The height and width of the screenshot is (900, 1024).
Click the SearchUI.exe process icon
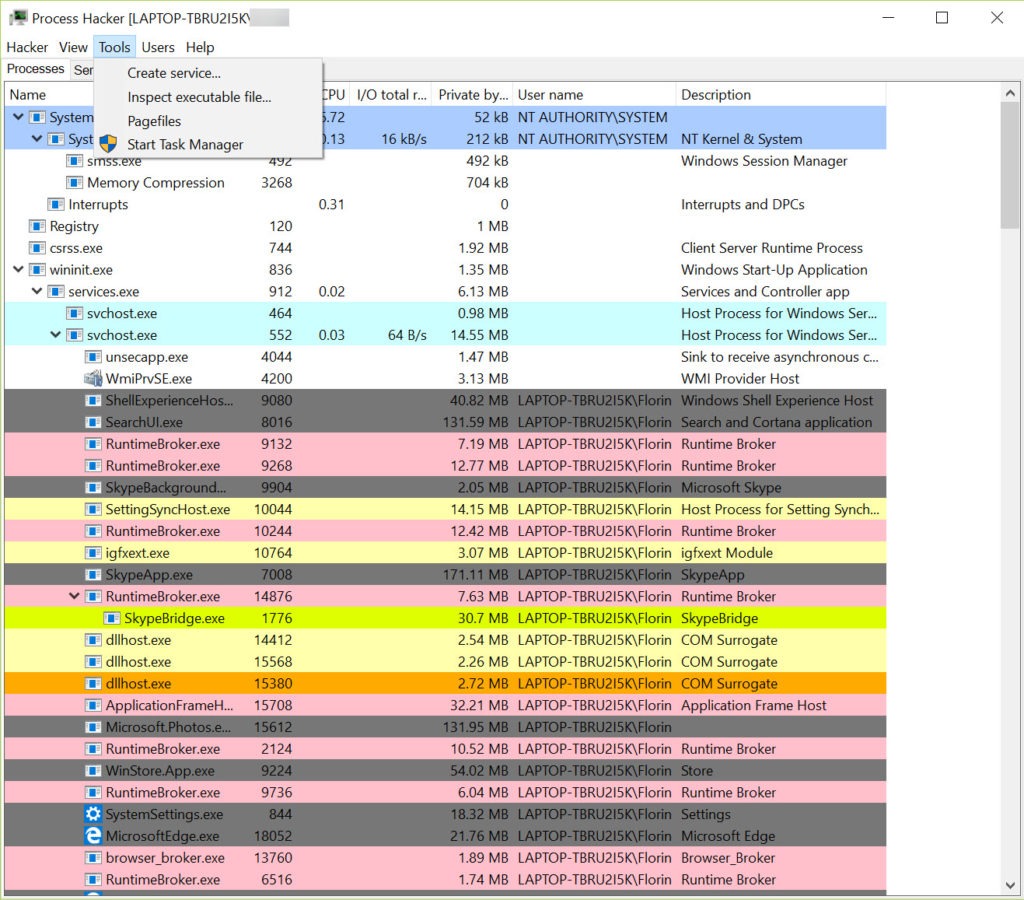tap(93, 422)
